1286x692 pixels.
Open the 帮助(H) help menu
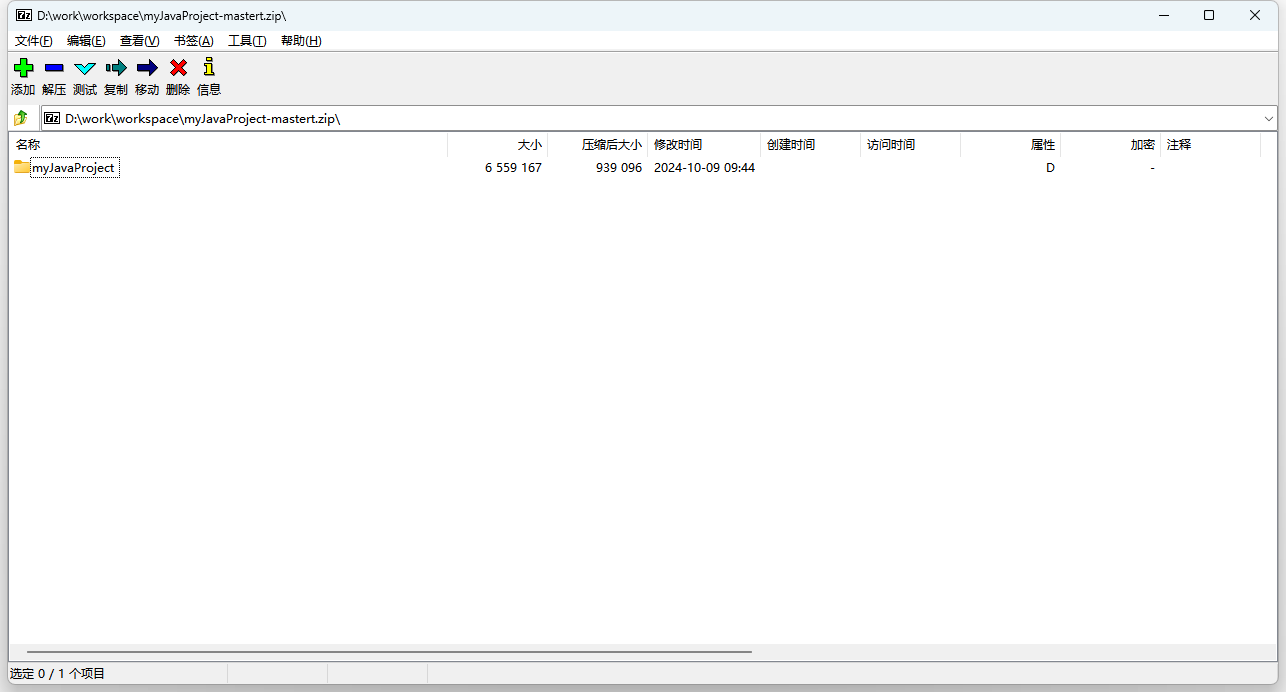click(301, 41)
